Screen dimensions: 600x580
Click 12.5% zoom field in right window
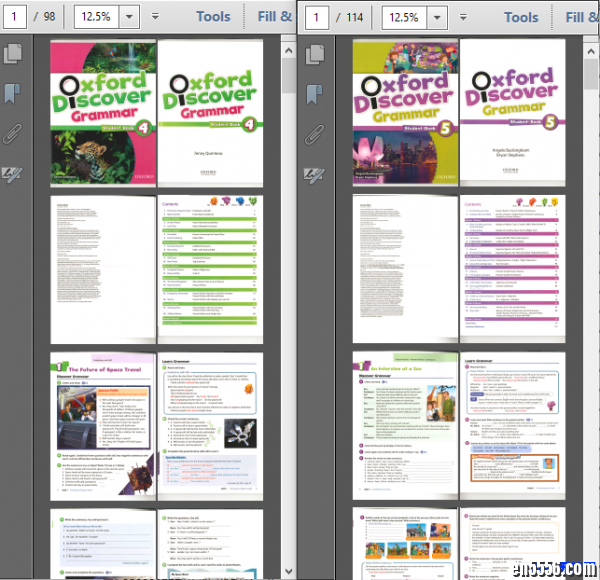(x=404, y=18)
